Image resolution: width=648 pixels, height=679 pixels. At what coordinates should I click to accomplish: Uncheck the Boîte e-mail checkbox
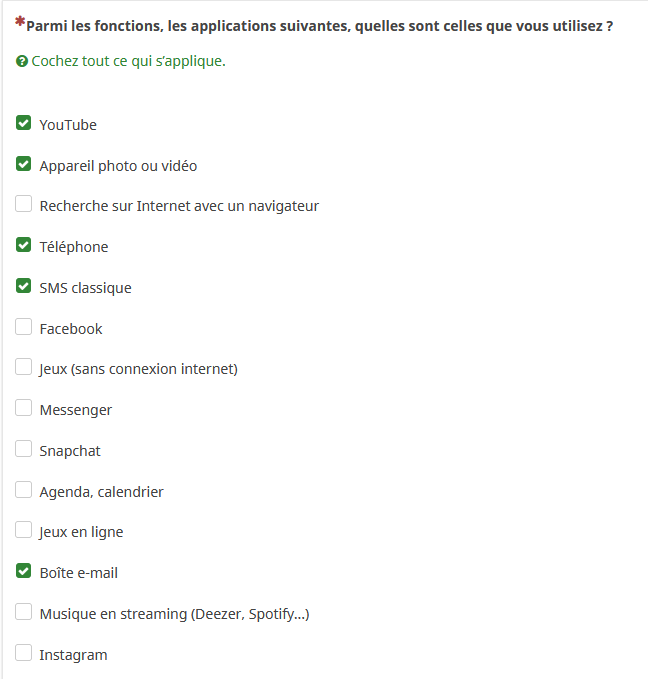click(24, 571)
